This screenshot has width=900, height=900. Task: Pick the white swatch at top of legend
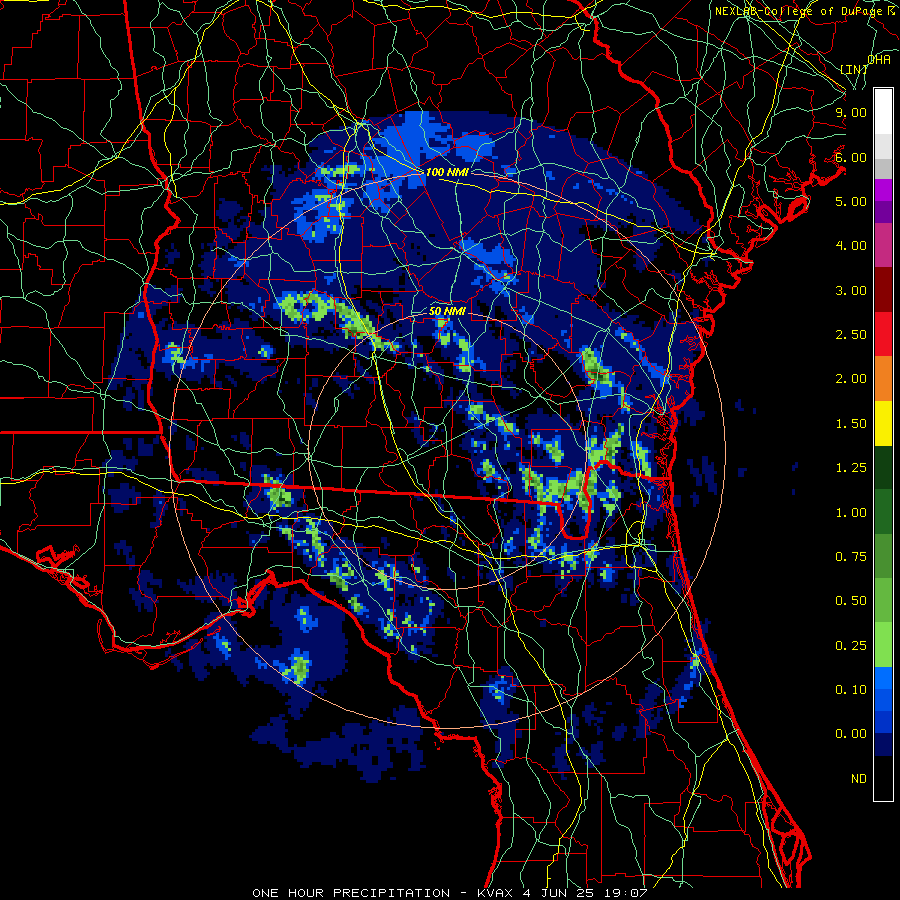pos(883,112)
